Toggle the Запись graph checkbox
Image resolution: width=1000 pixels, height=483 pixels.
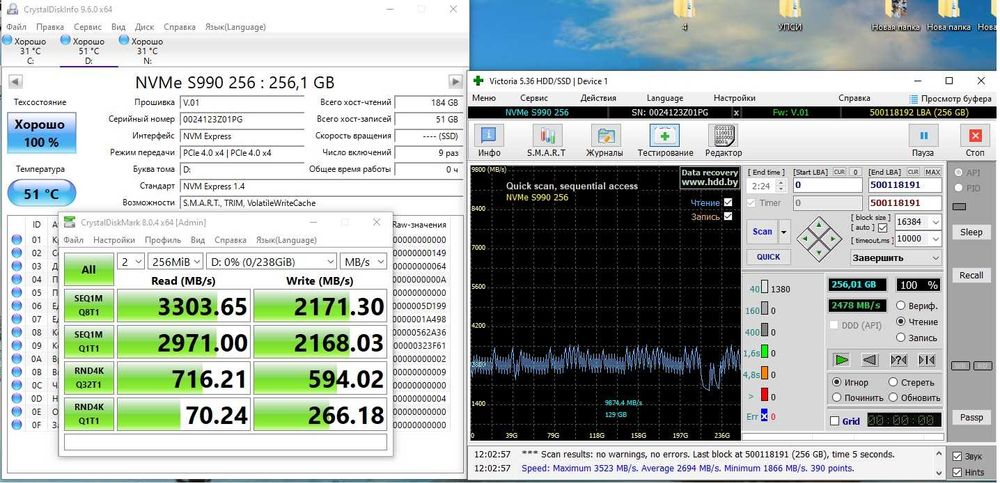click(x=728, y=216)
